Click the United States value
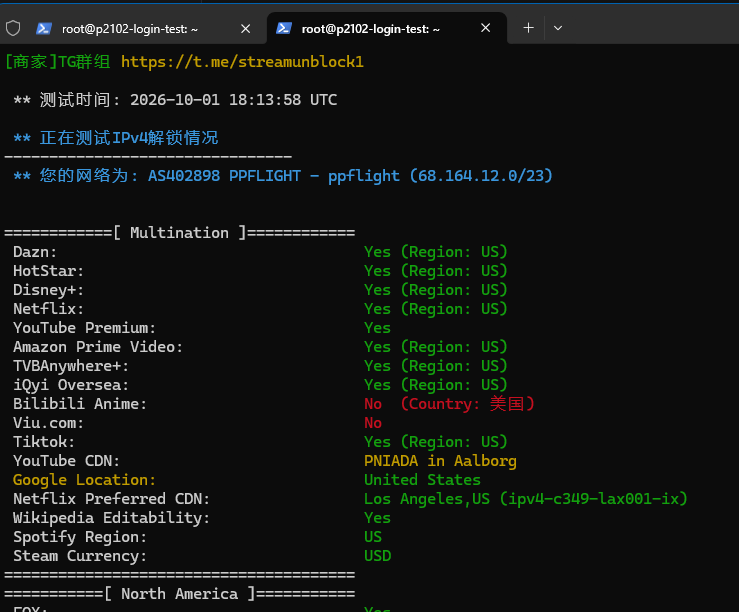The image size is (739, 612). click(422, 480)
